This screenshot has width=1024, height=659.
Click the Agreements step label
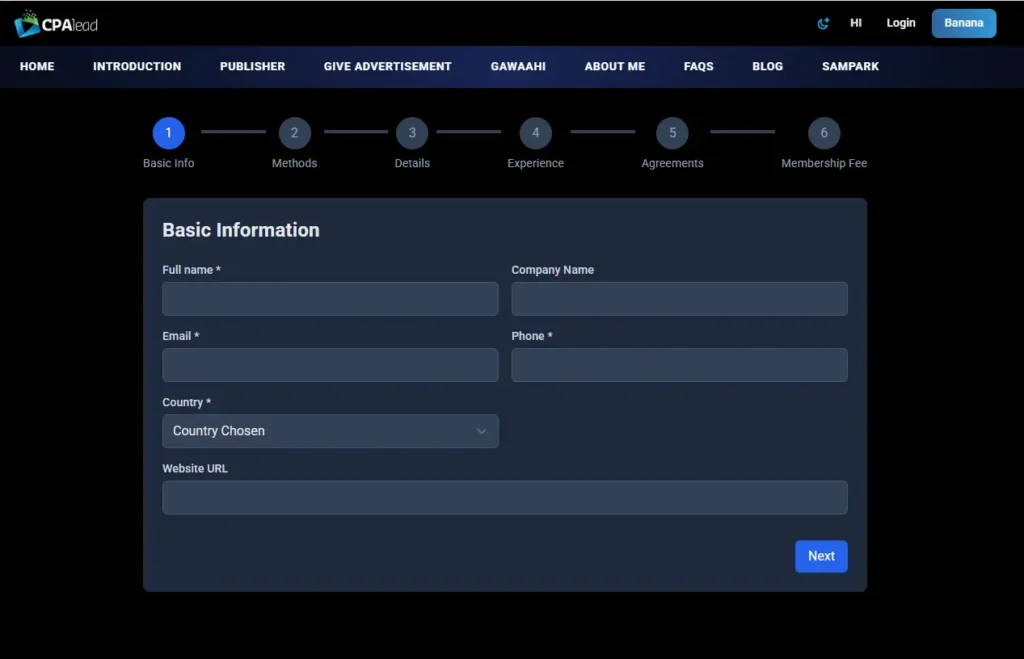tap(672, 163)
